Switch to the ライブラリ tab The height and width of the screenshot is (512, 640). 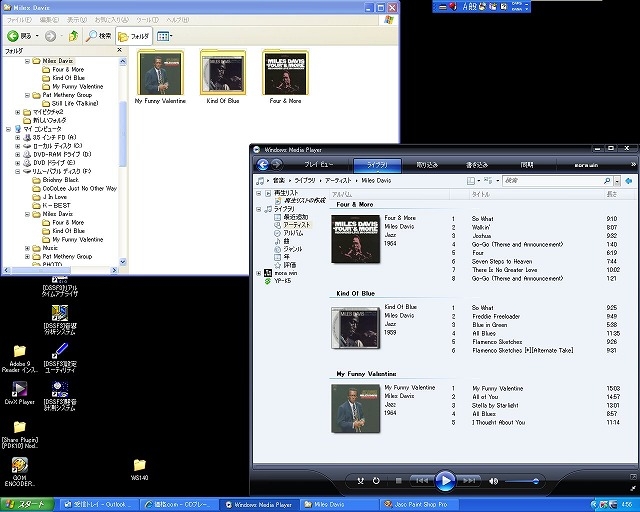377,165
